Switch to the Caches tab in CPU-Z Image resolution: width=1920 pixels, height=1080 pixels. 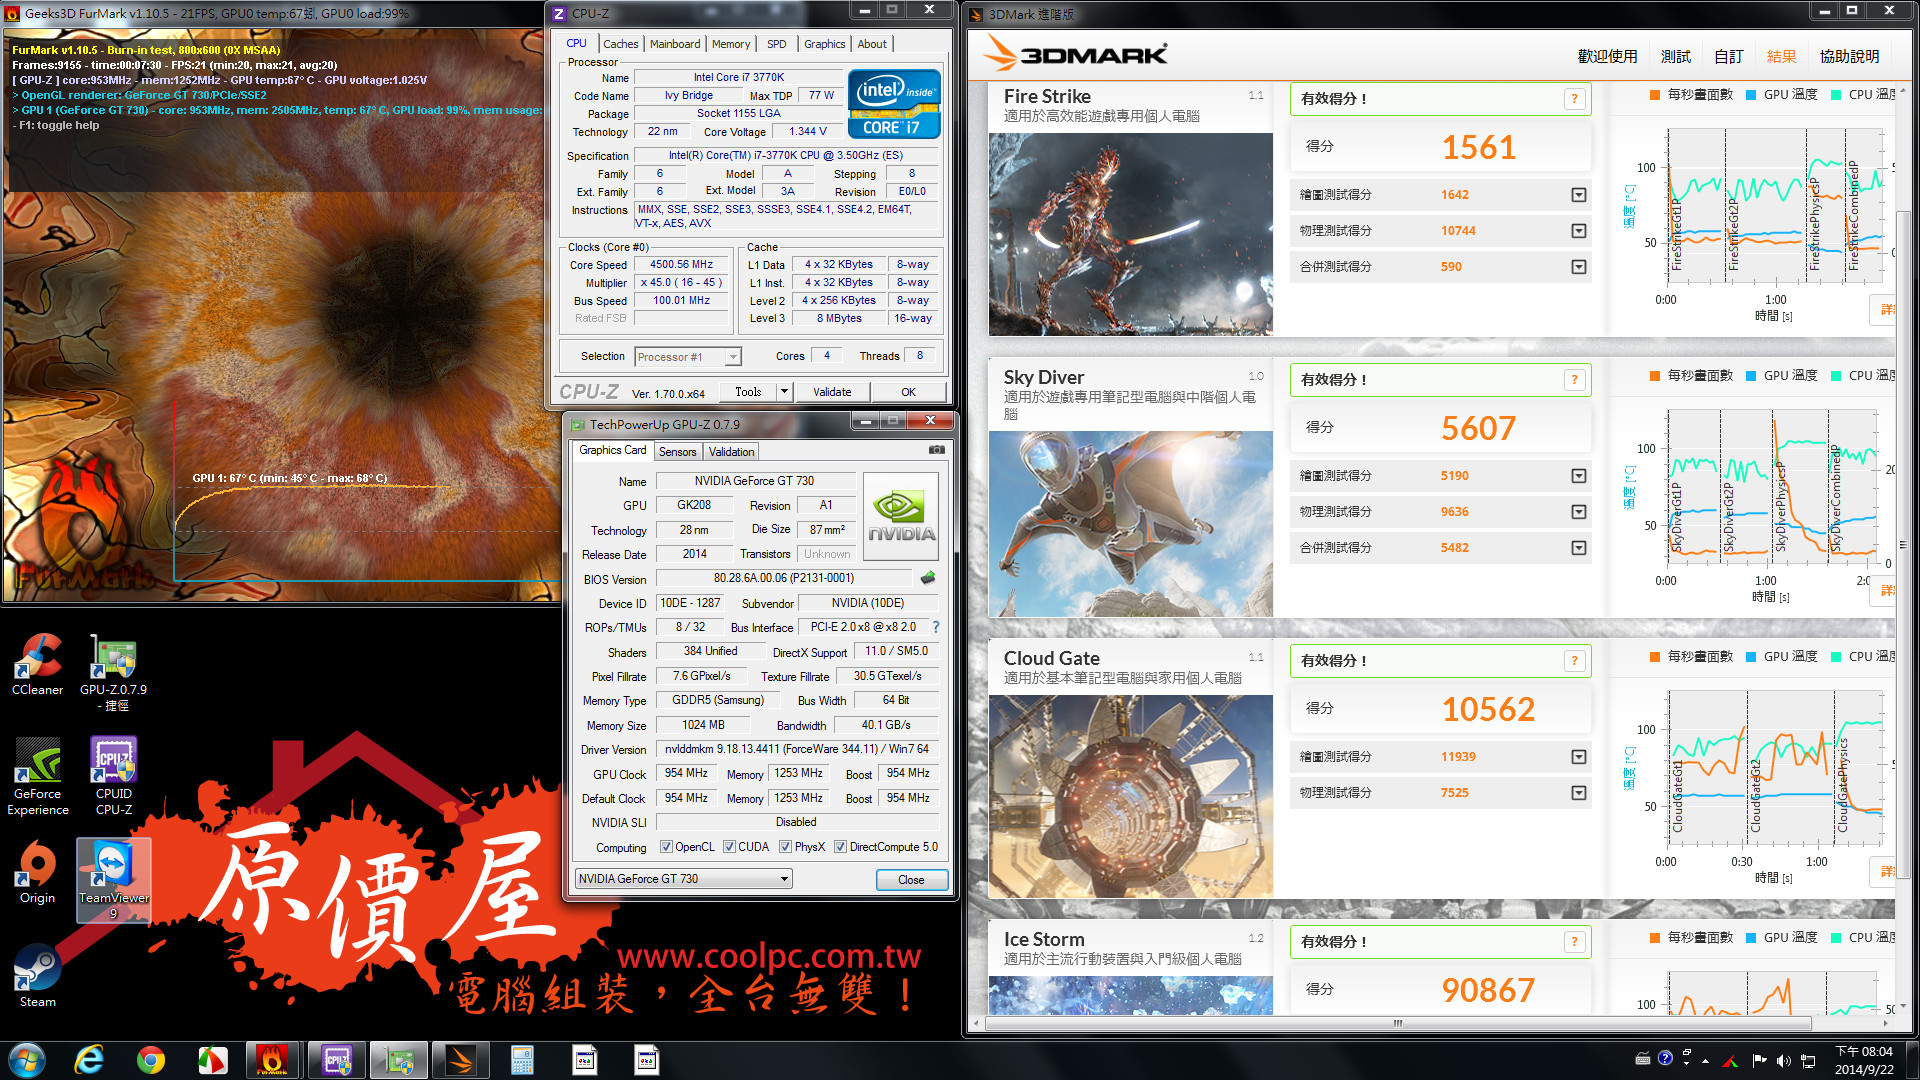[x=620, y=44]
